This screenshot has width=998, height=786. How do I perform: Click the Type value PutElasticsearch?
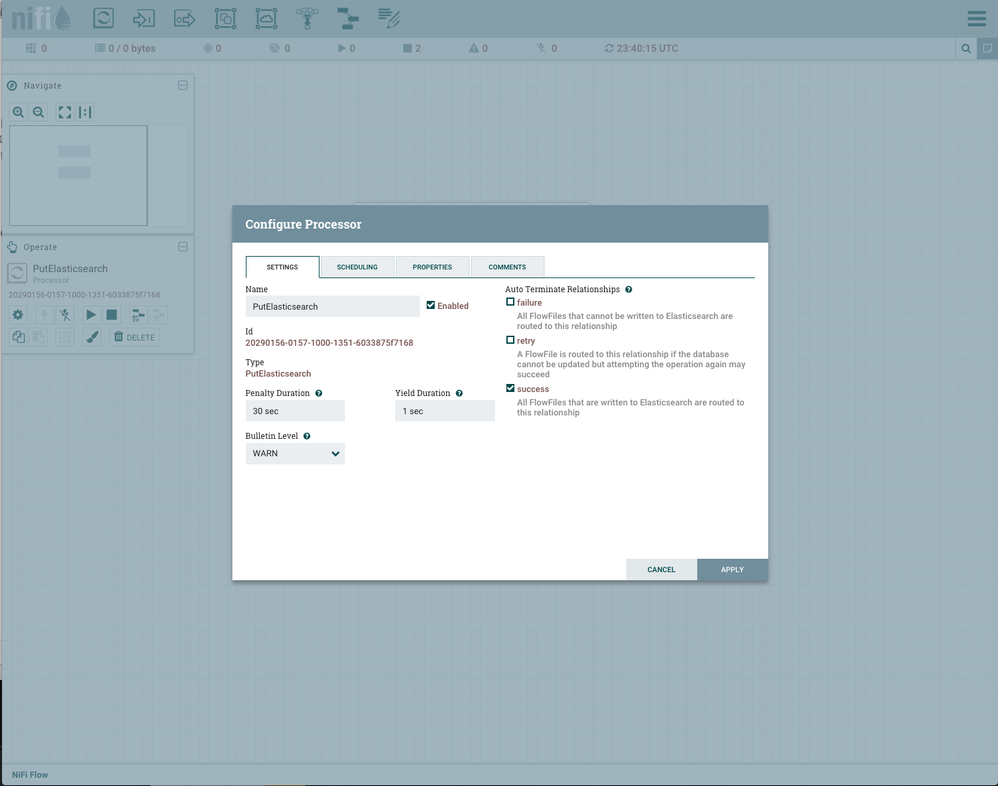coord(278,374)
